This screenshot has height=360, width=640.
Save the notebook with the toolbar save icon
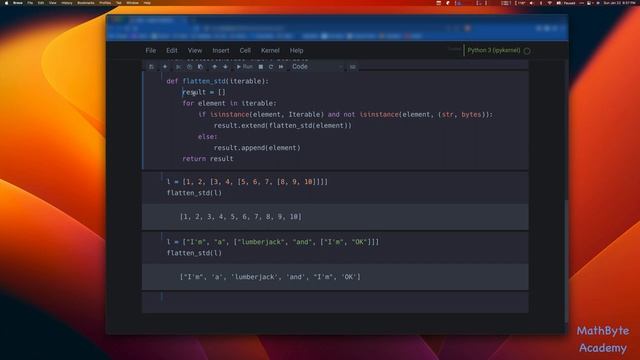[151, 67]
